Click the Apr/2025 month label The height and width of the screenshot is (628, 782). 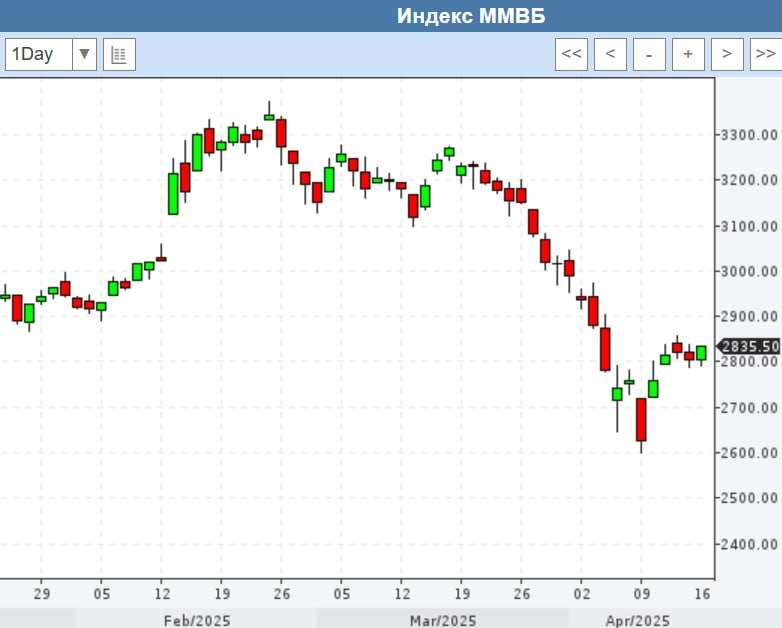click(637, 621)
